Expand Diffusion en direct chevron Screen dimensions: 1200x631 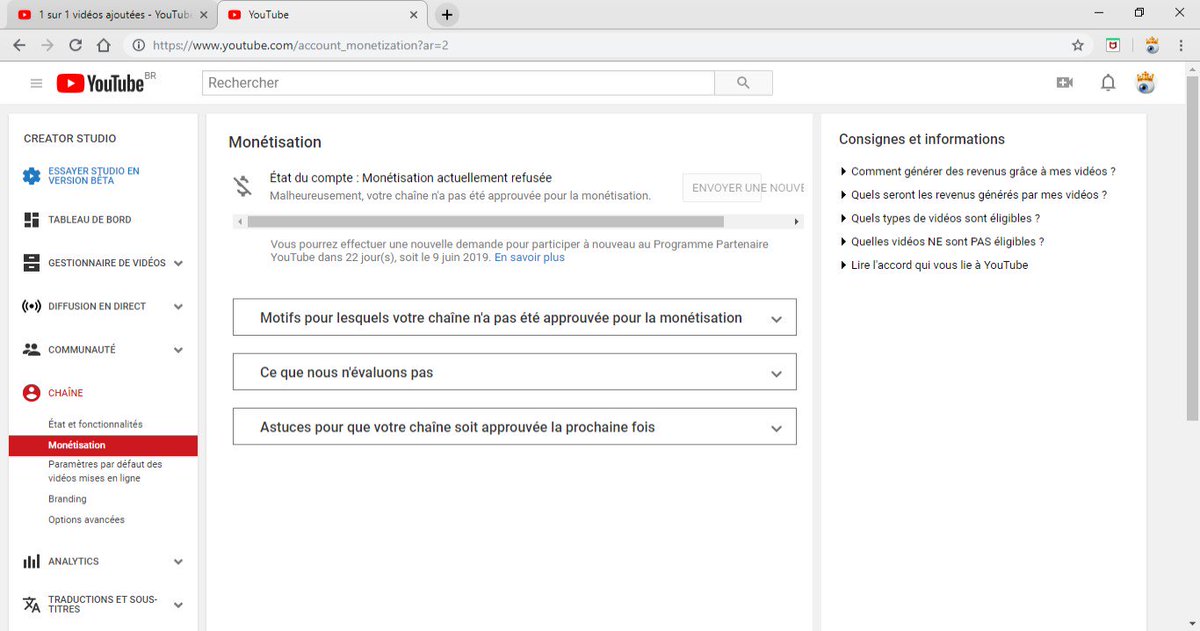pyautogui.click(x=178, y=307)
